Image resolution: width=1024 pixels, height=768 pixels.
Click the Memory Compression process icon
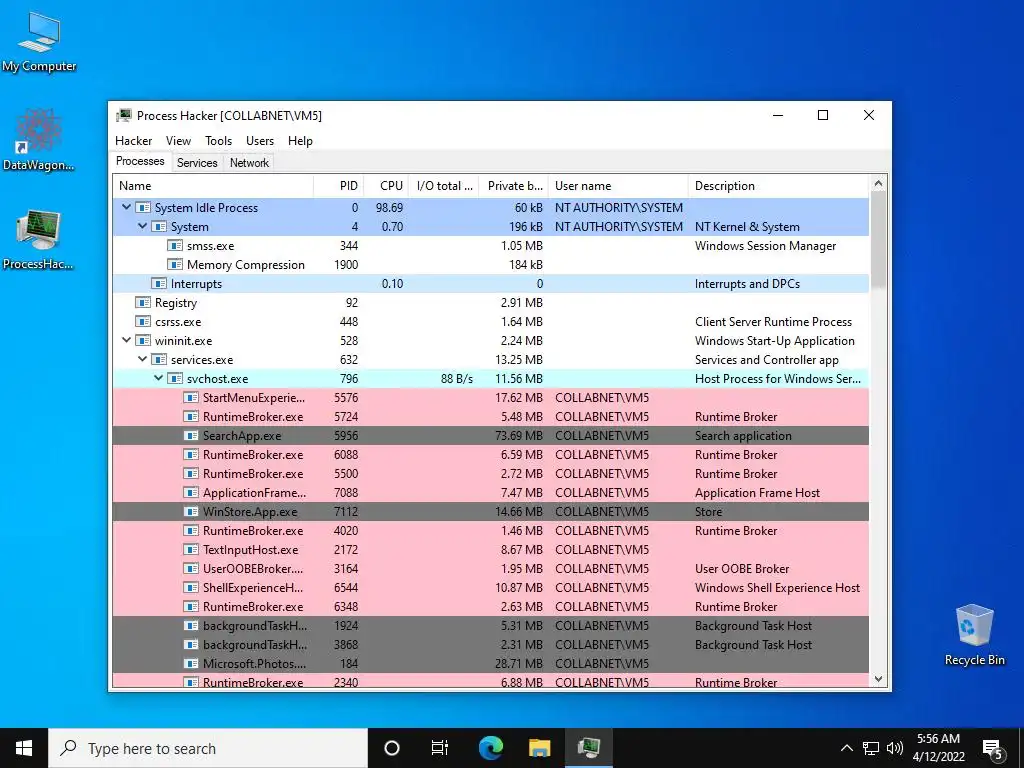coord(174,264)
